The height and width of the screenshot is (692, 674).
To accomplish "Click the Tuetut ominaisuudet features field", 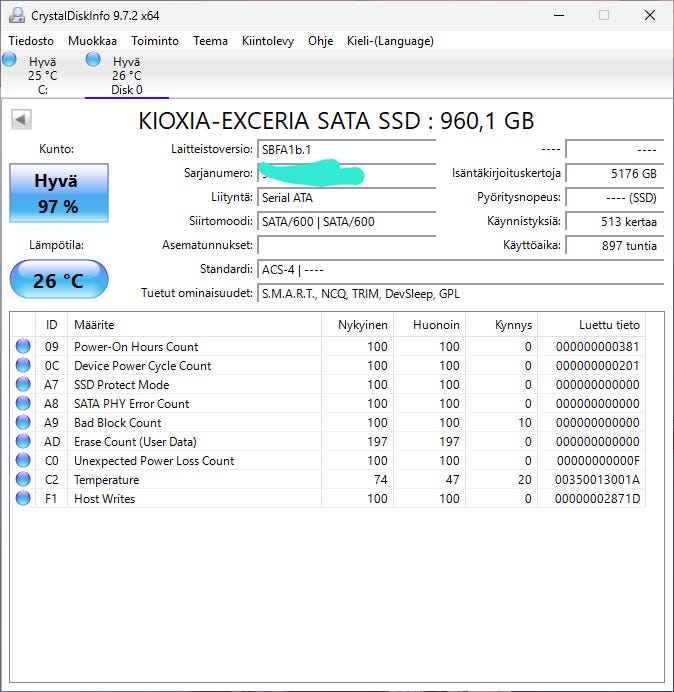I will 460,293.
